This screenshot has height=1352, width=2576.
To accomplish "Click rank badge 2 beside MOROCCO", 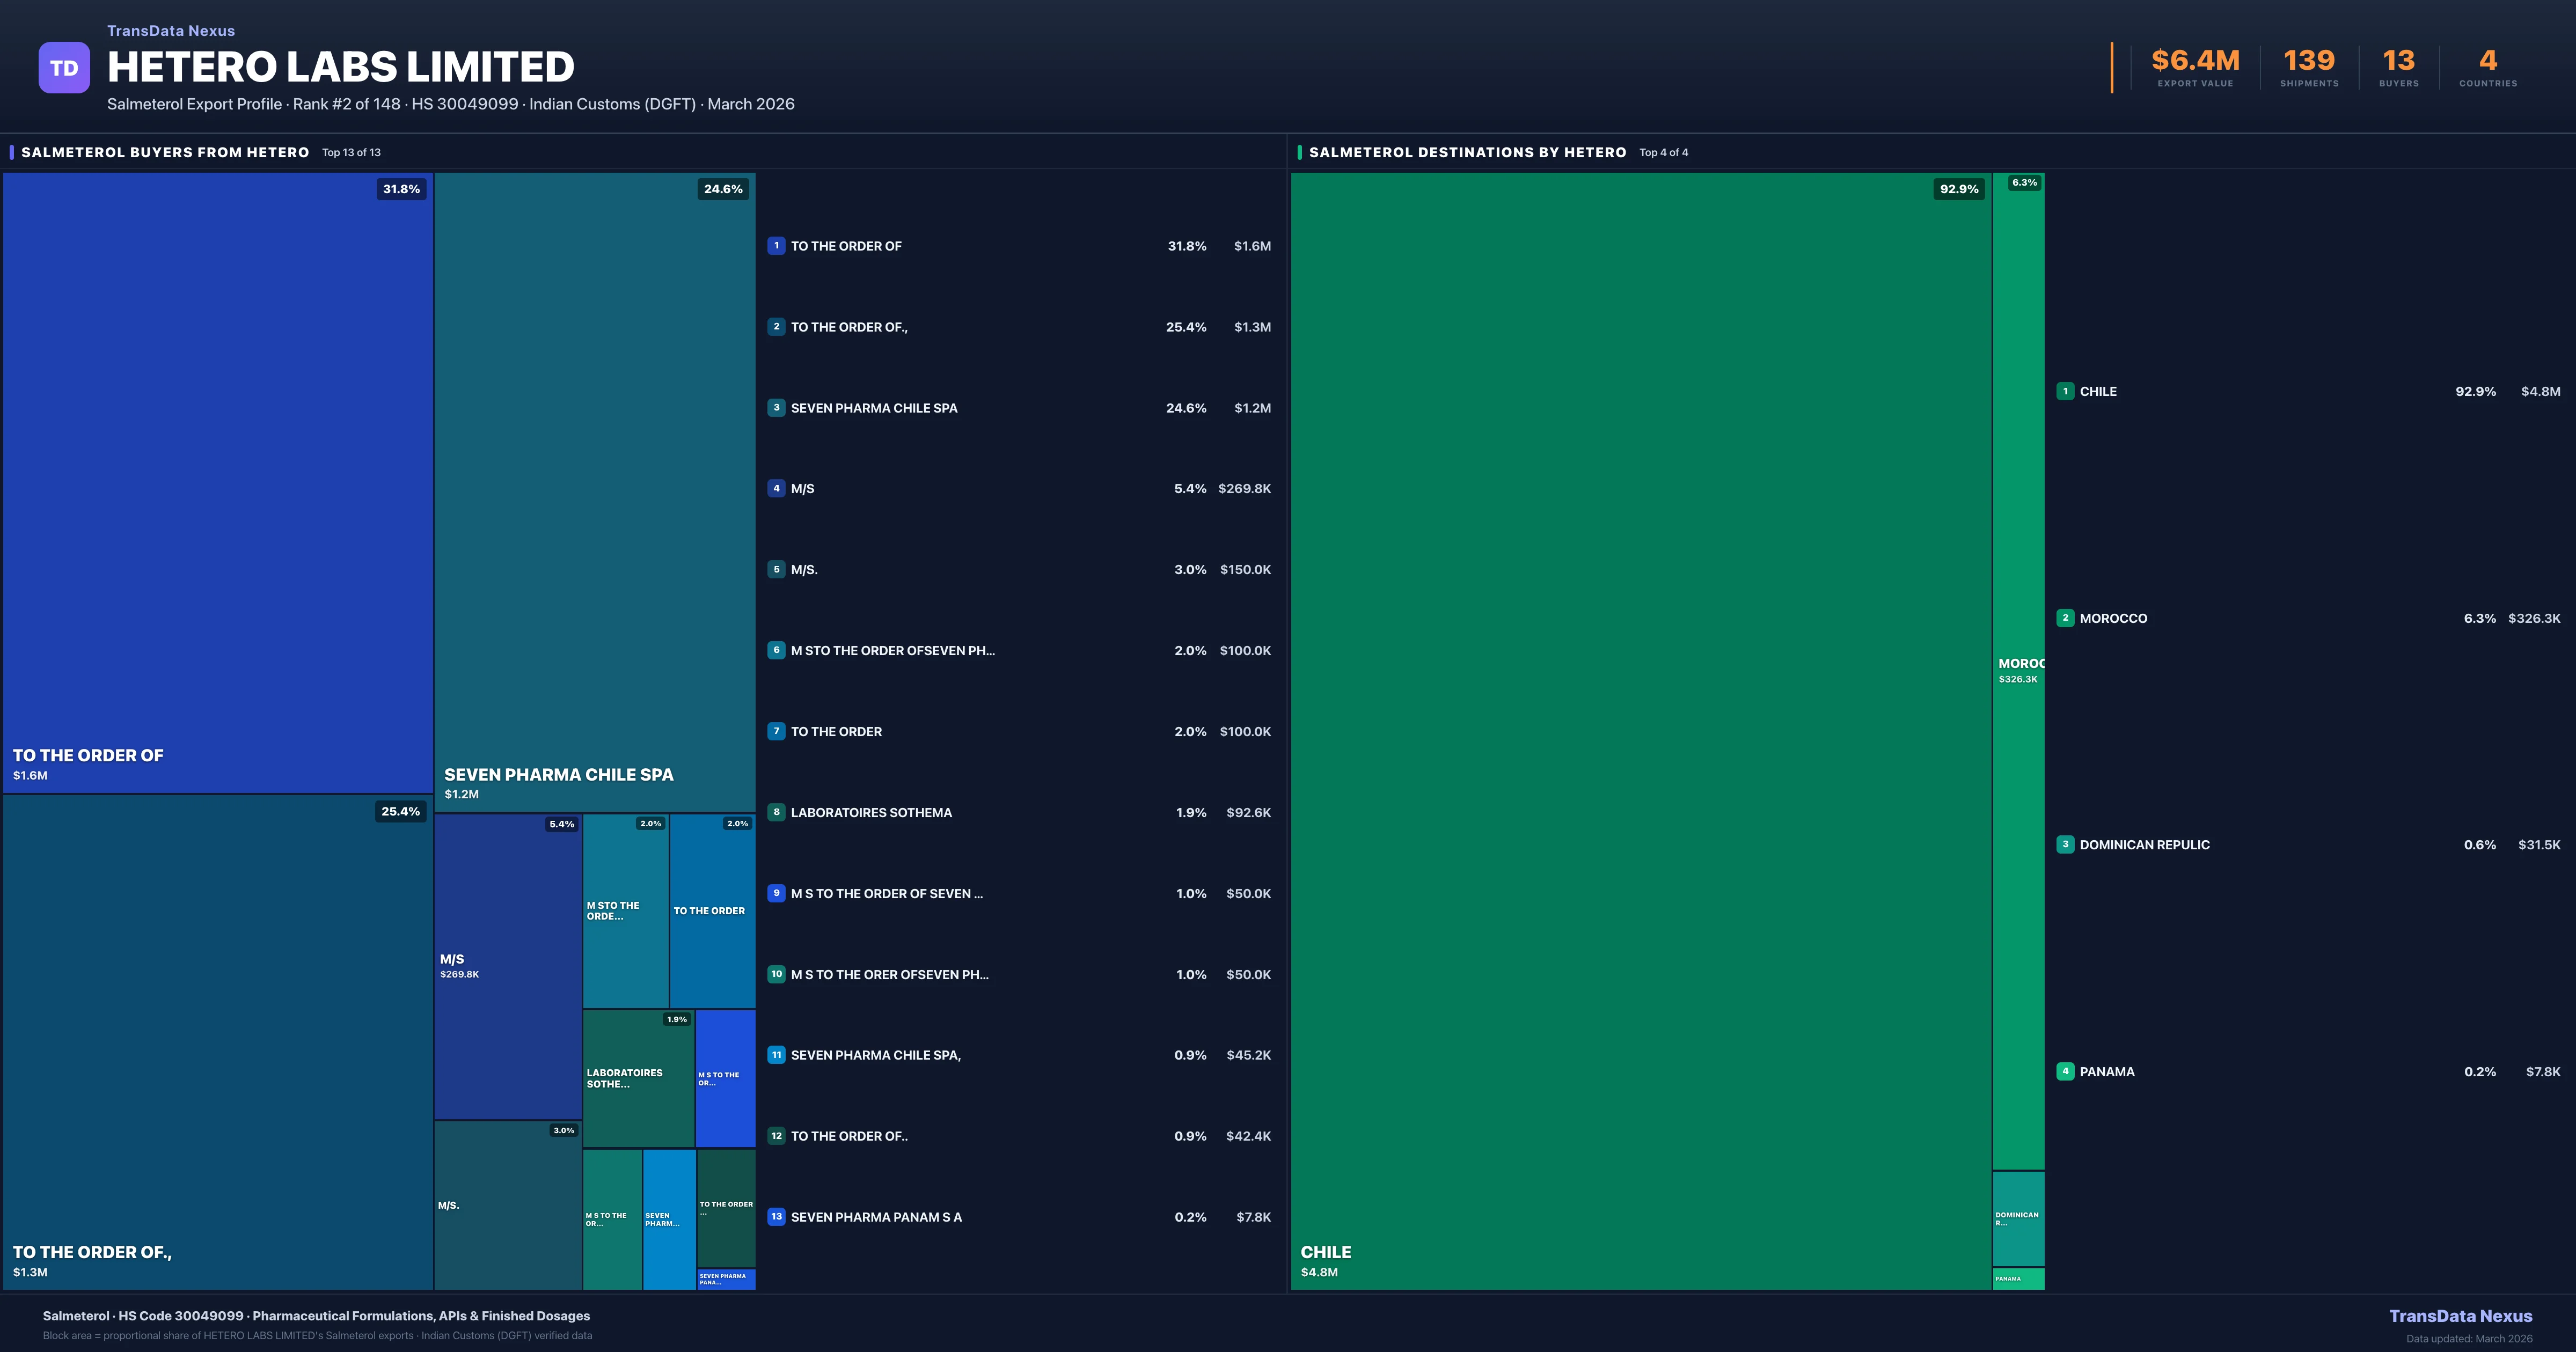I will (x=2065, y=618).
